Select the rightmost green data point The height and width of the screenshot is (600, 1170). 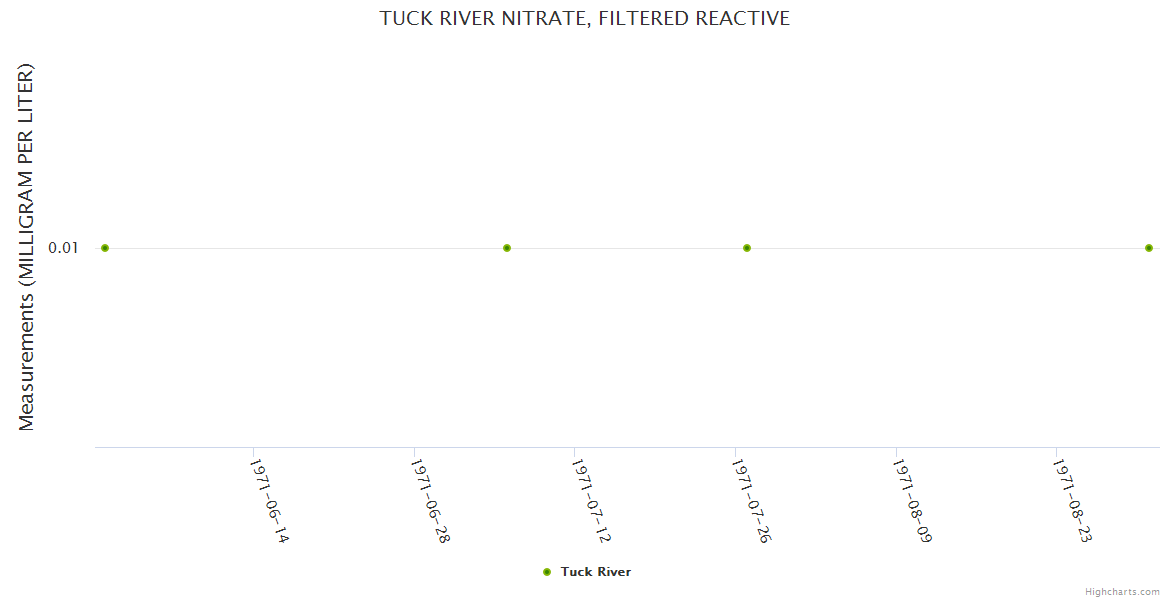(x=1149, y=247)
